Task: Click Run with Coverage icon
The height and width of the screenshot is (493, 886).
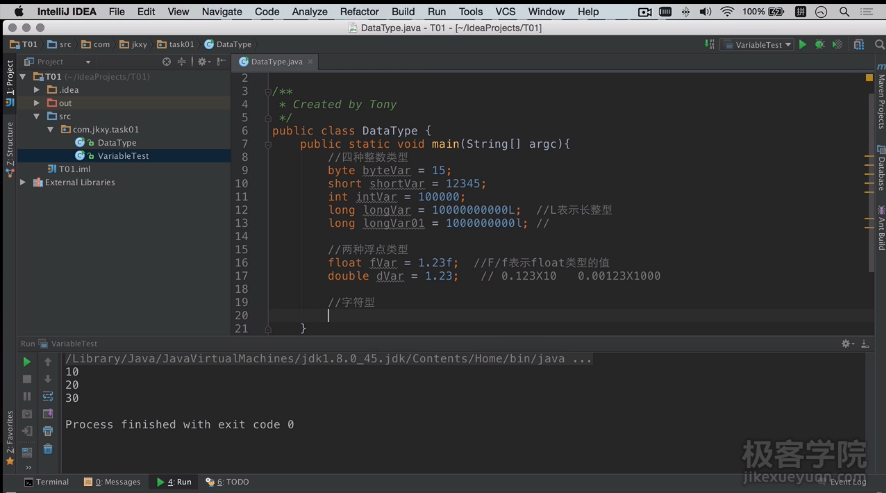Action: point(837,45)
